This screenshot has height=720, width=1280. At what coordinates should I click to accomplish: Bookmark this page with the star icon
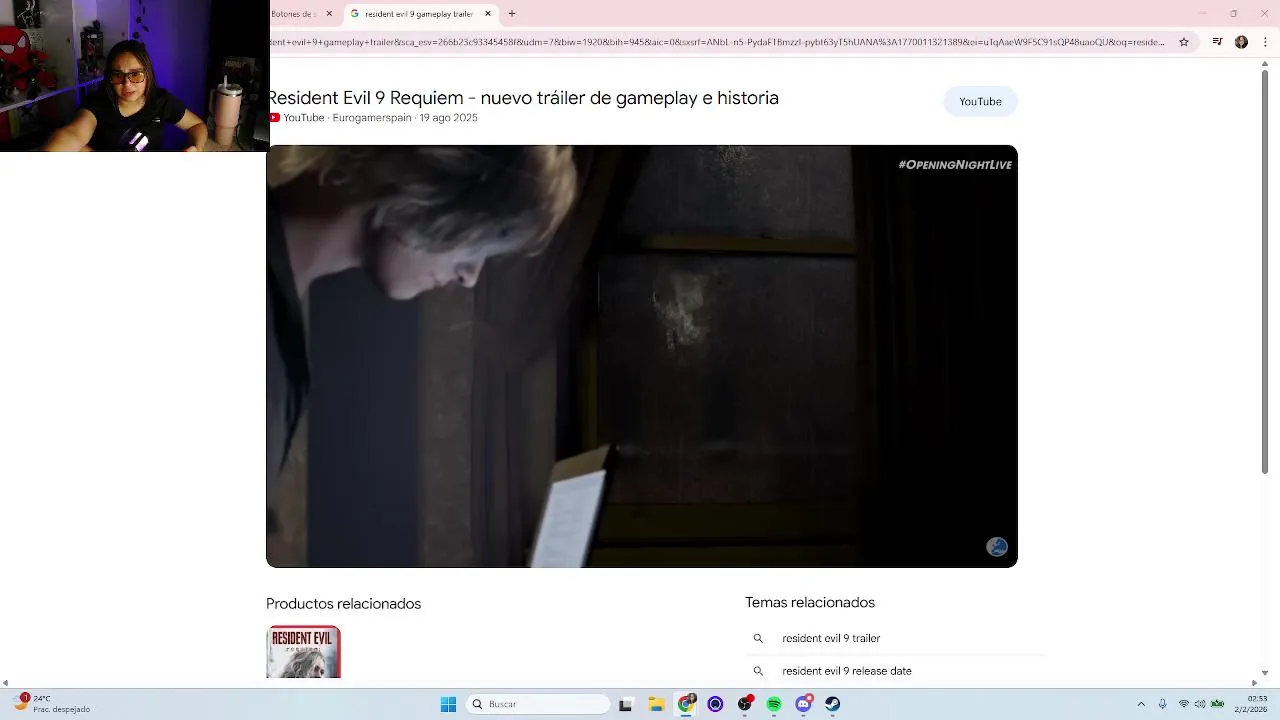coord(1184,42)
